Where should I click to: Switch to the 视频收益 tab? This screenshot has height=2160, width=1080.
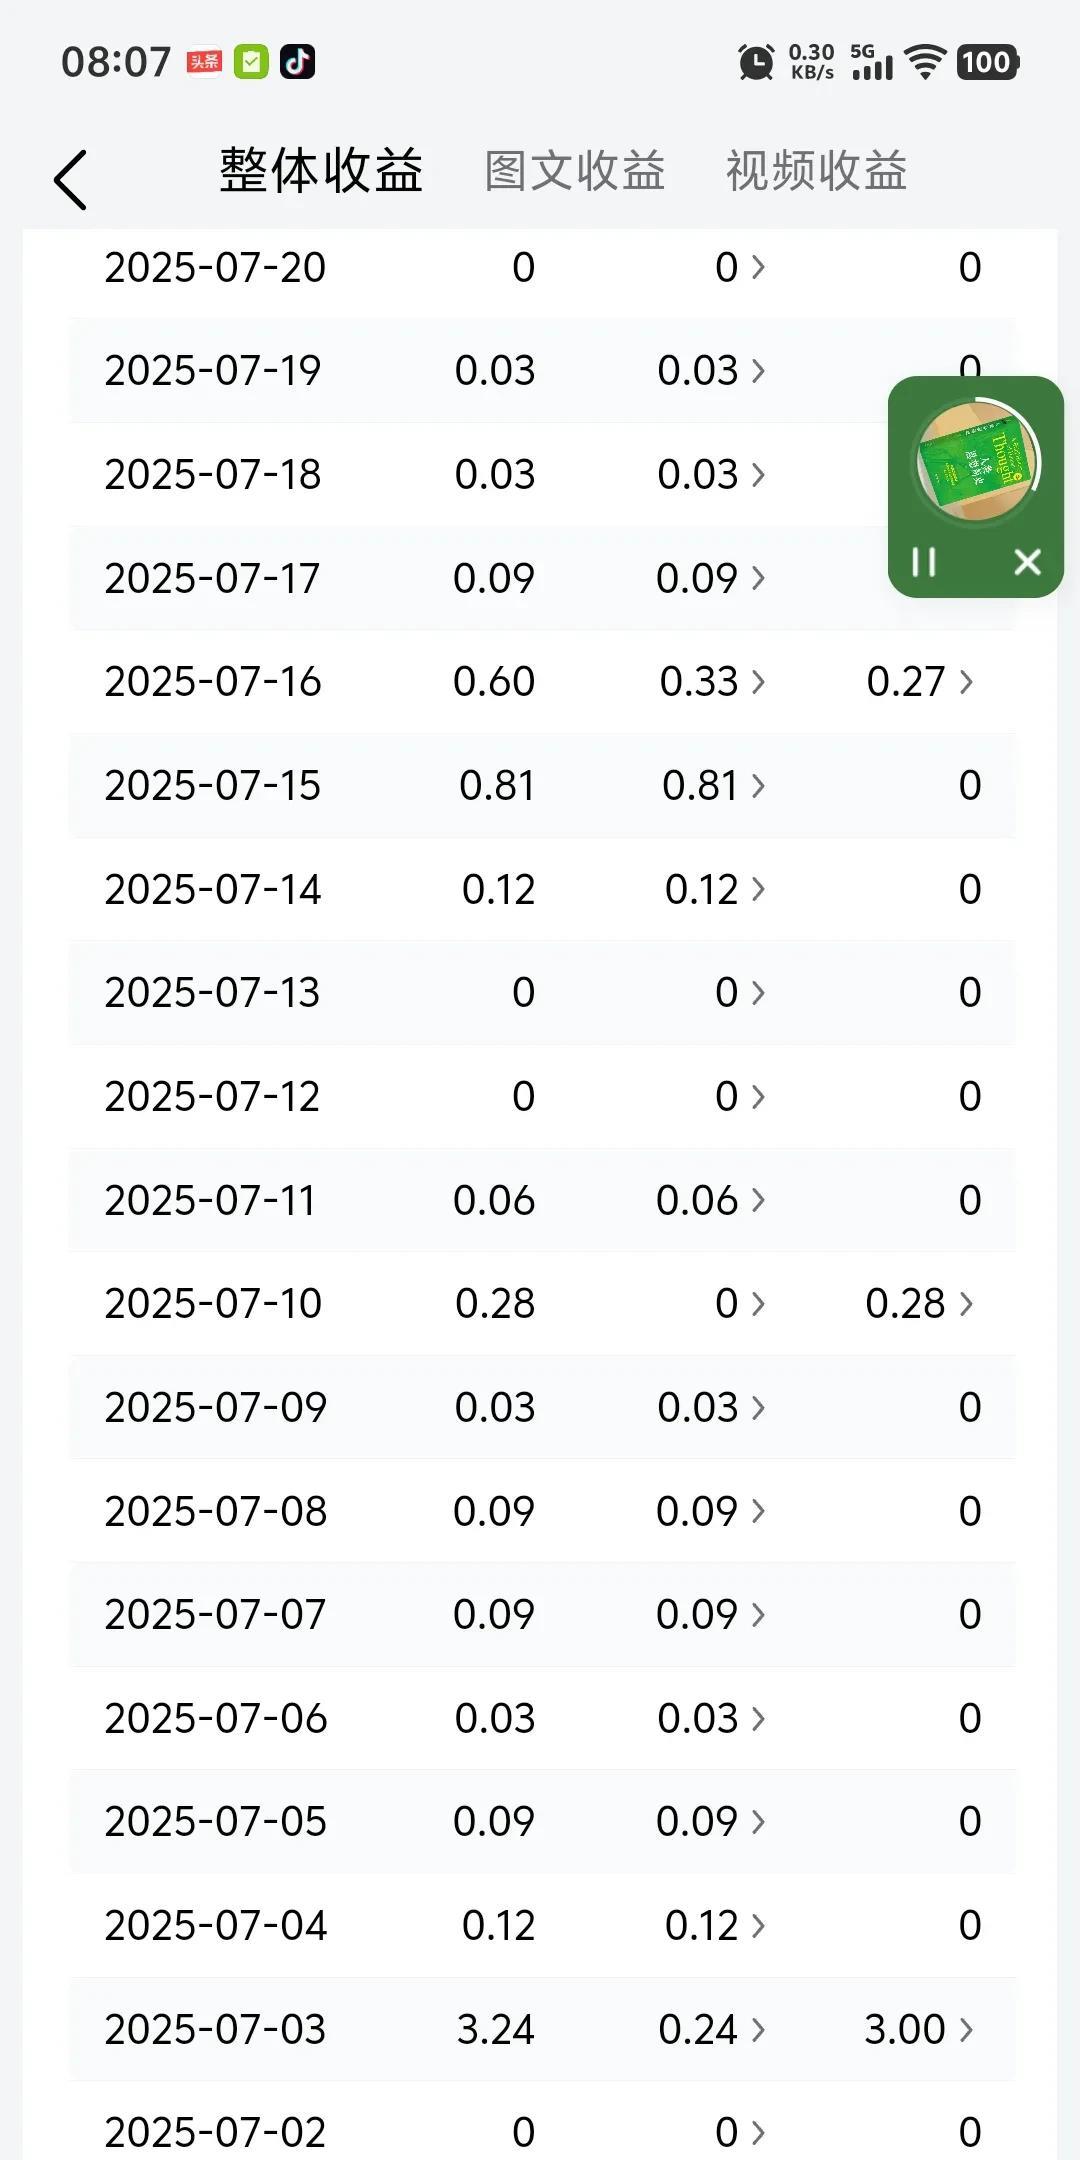816,171
